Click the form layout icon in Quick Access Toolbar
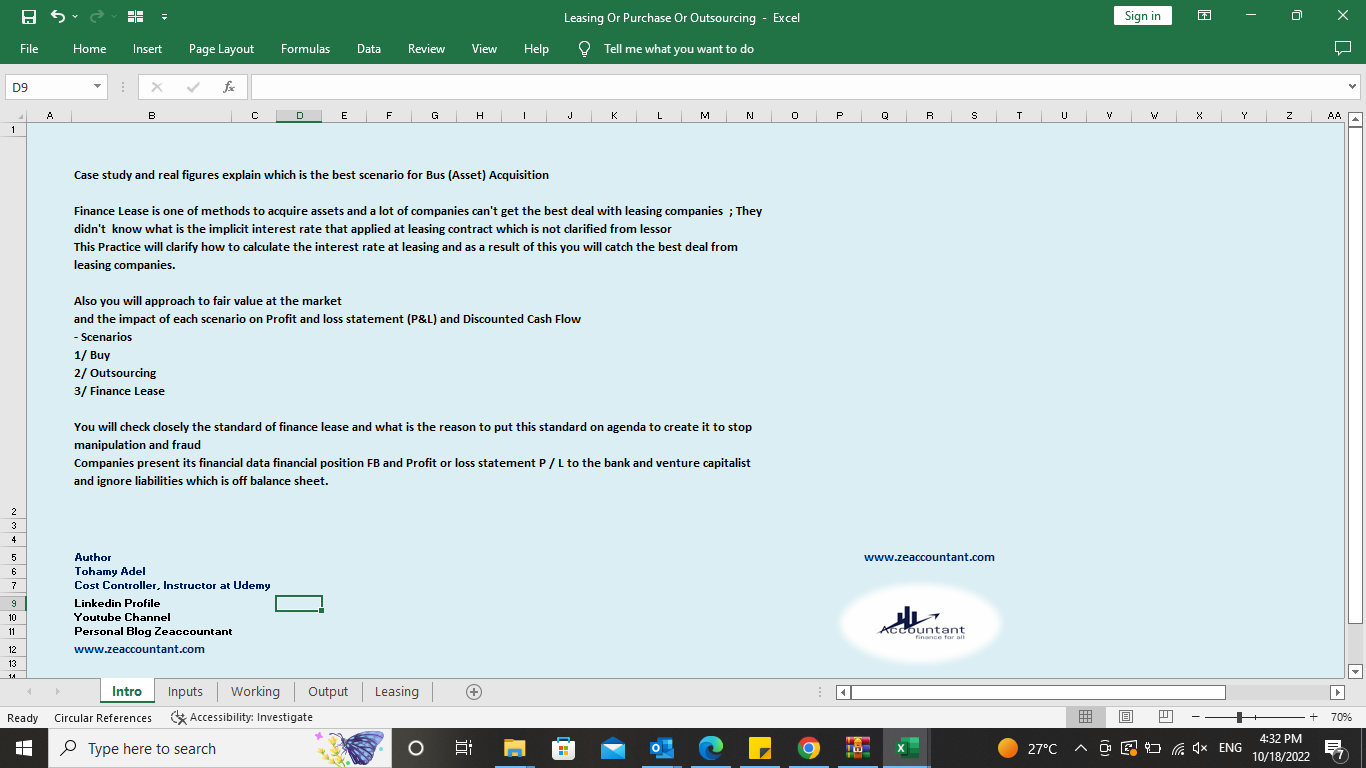 click(x=135, y=16)
